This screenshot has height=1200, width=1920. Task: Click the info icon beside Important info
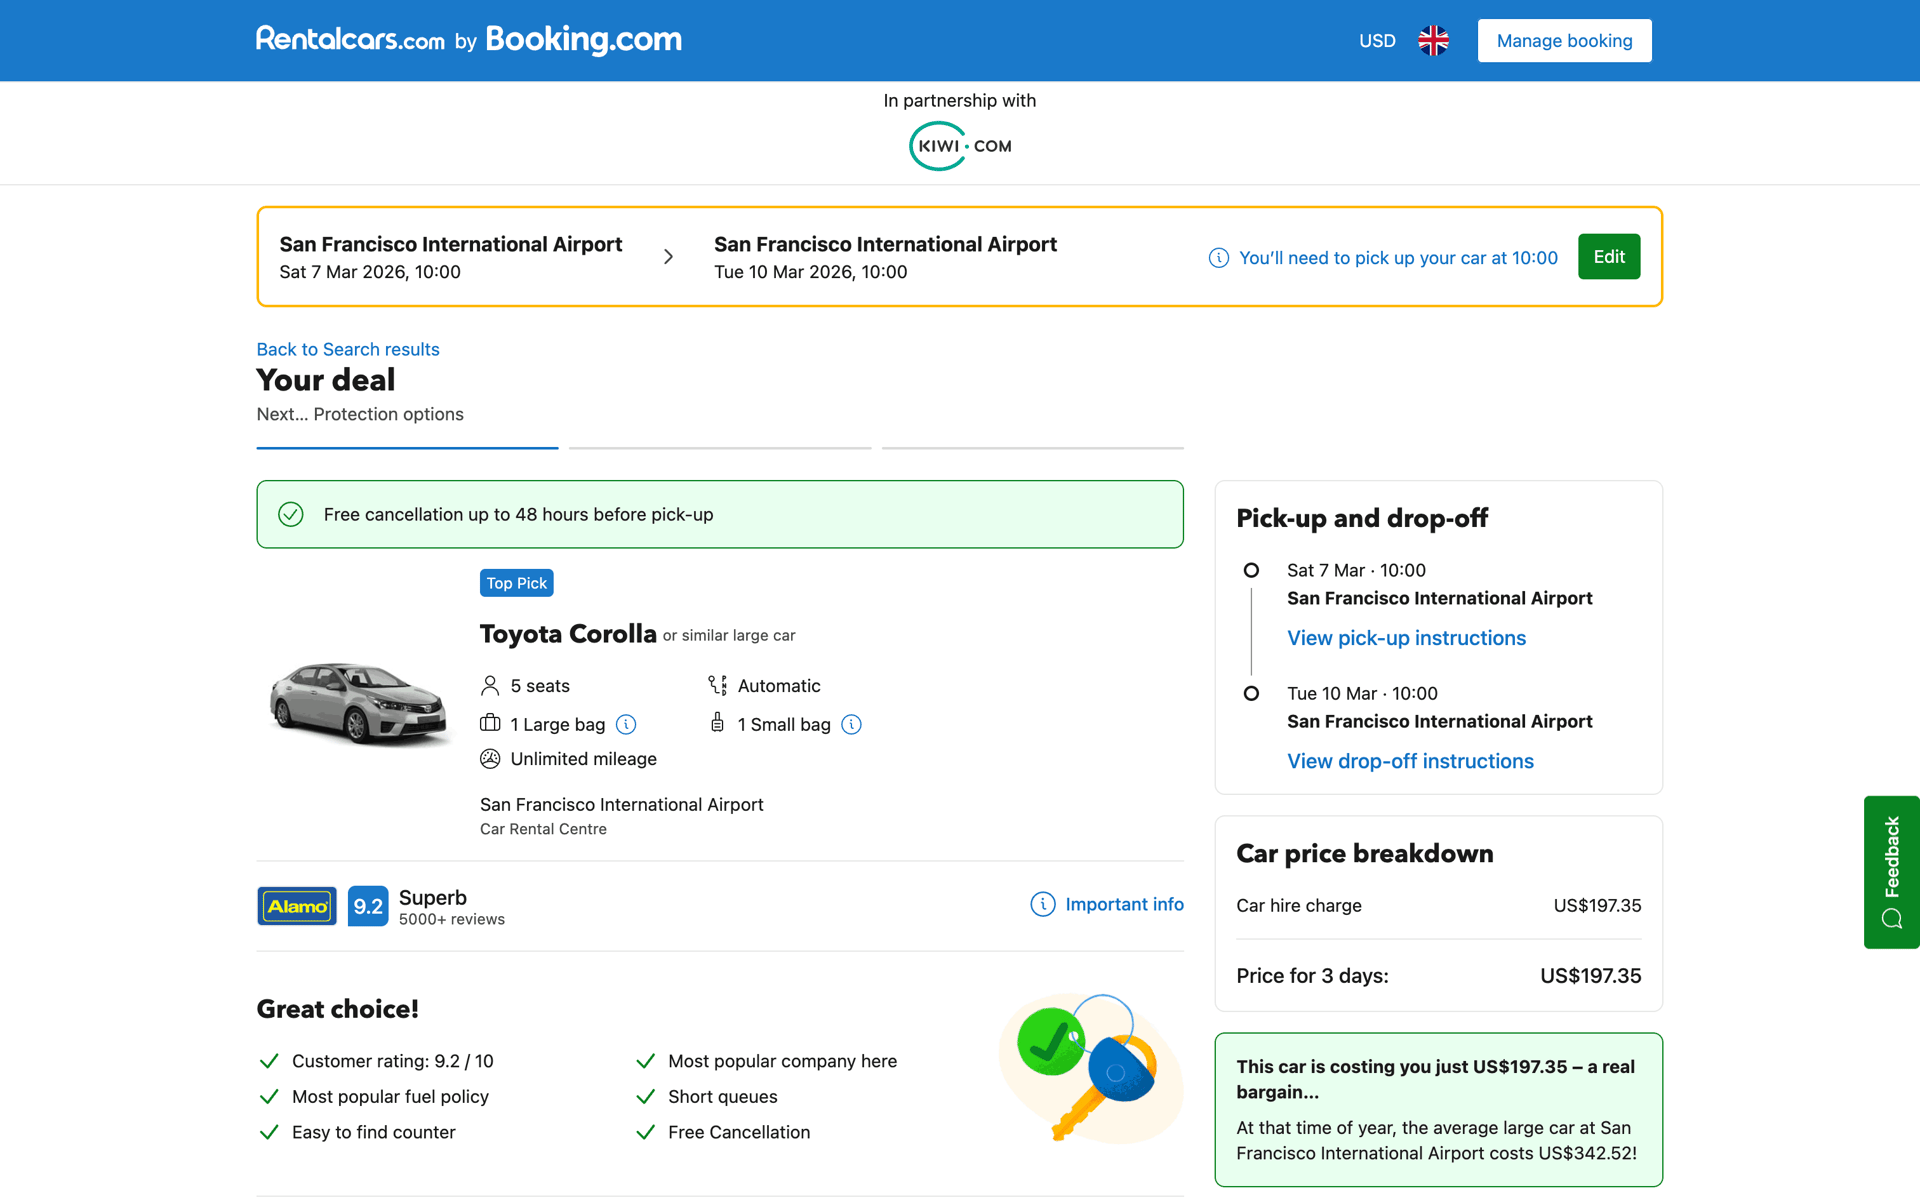point(1042,904)
